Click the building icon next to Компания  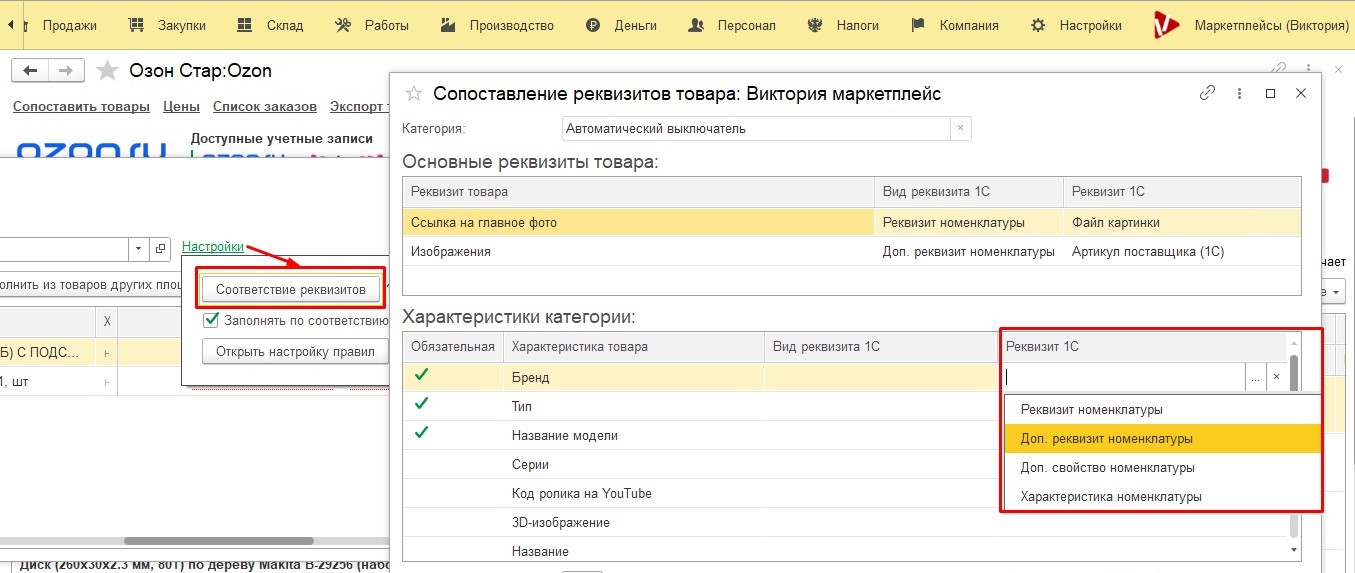tap(919, 25)
